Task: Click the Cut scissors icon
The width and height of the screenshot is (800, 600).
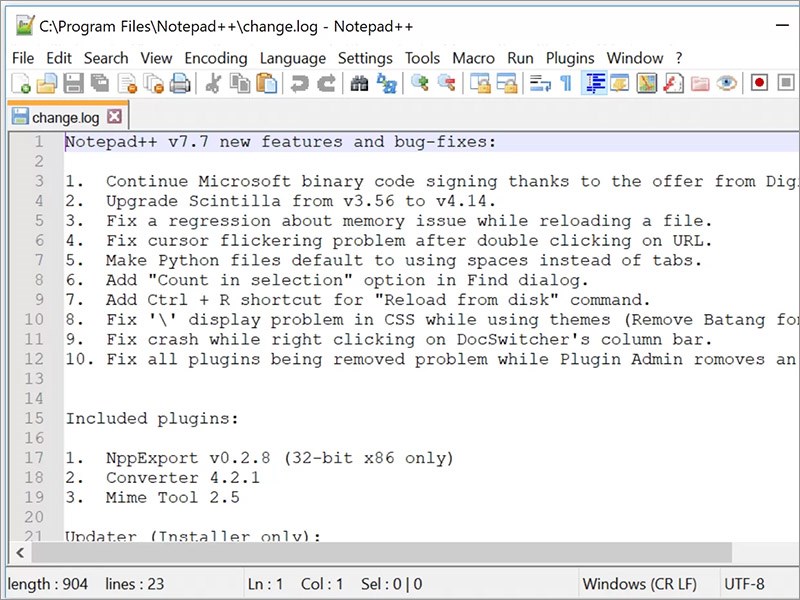Action: (x=213, y=83)
